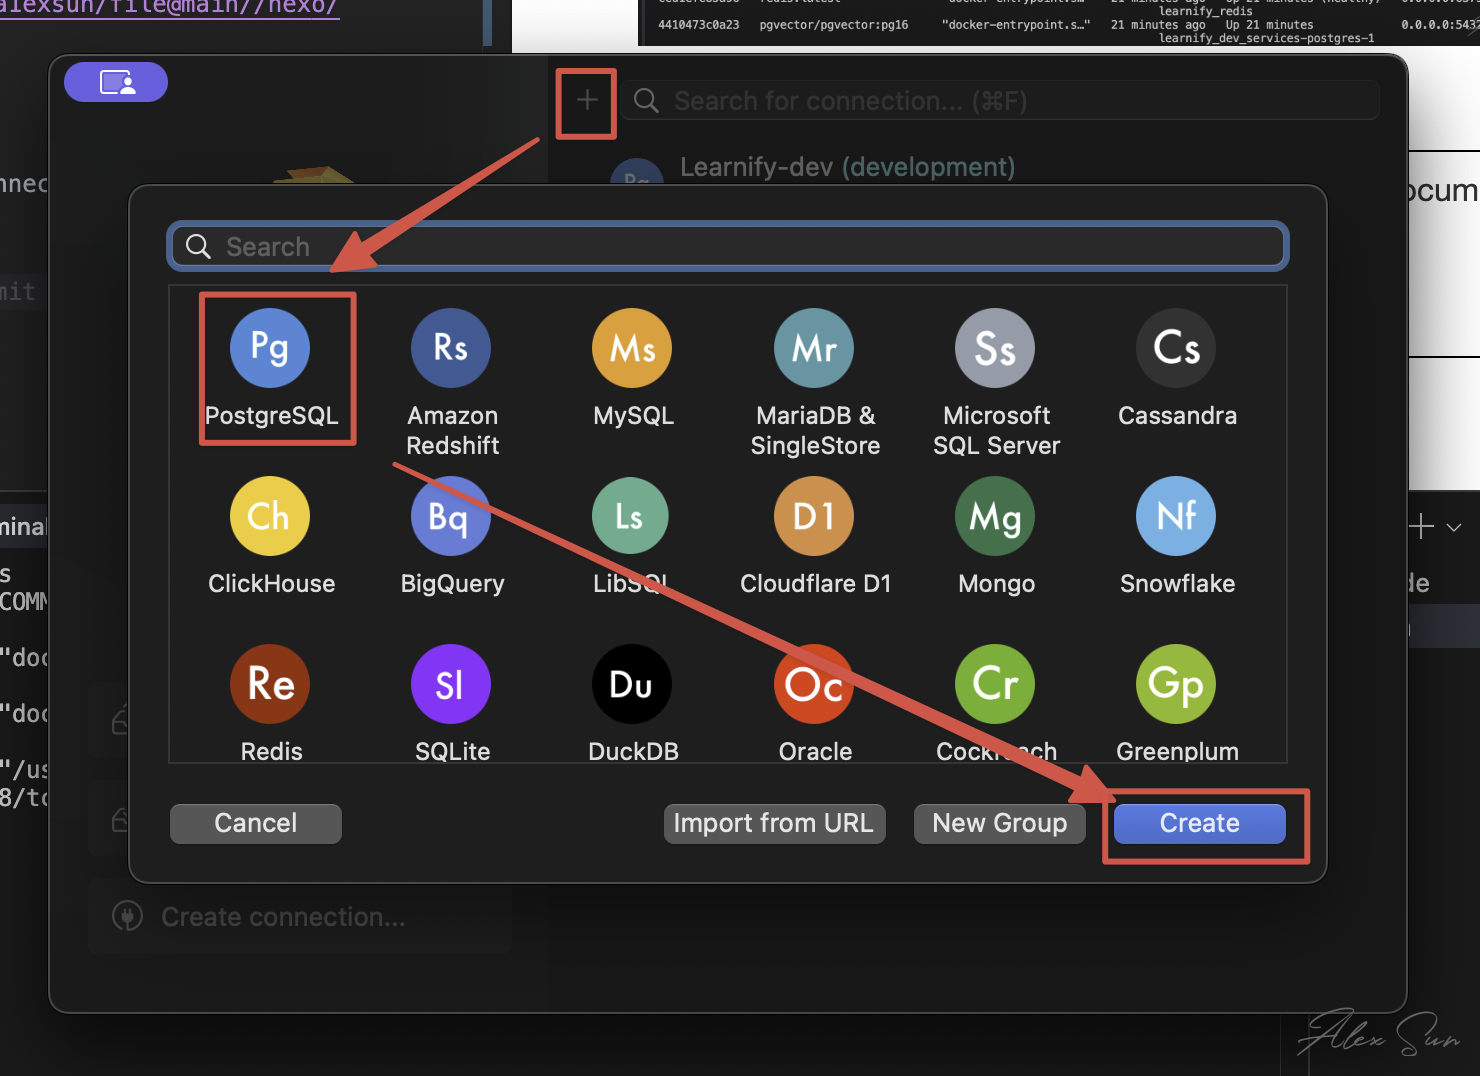Select the Redis icon
The width and height of the screenshot is (1480, 1076).
click(270, 684)
